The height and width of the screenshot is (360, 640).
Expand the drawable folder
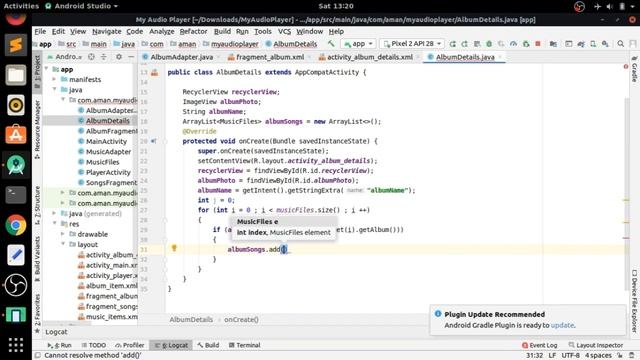pyautogui.click(x=62, y=234)
